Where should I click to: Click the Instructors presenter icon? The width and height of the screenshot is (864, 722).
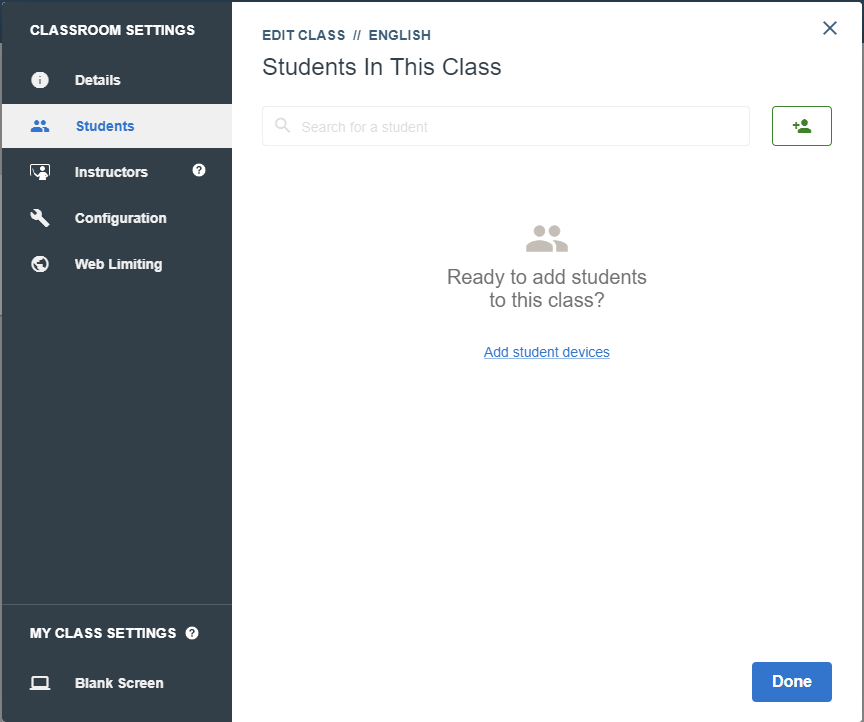click(x=40, y=172)
